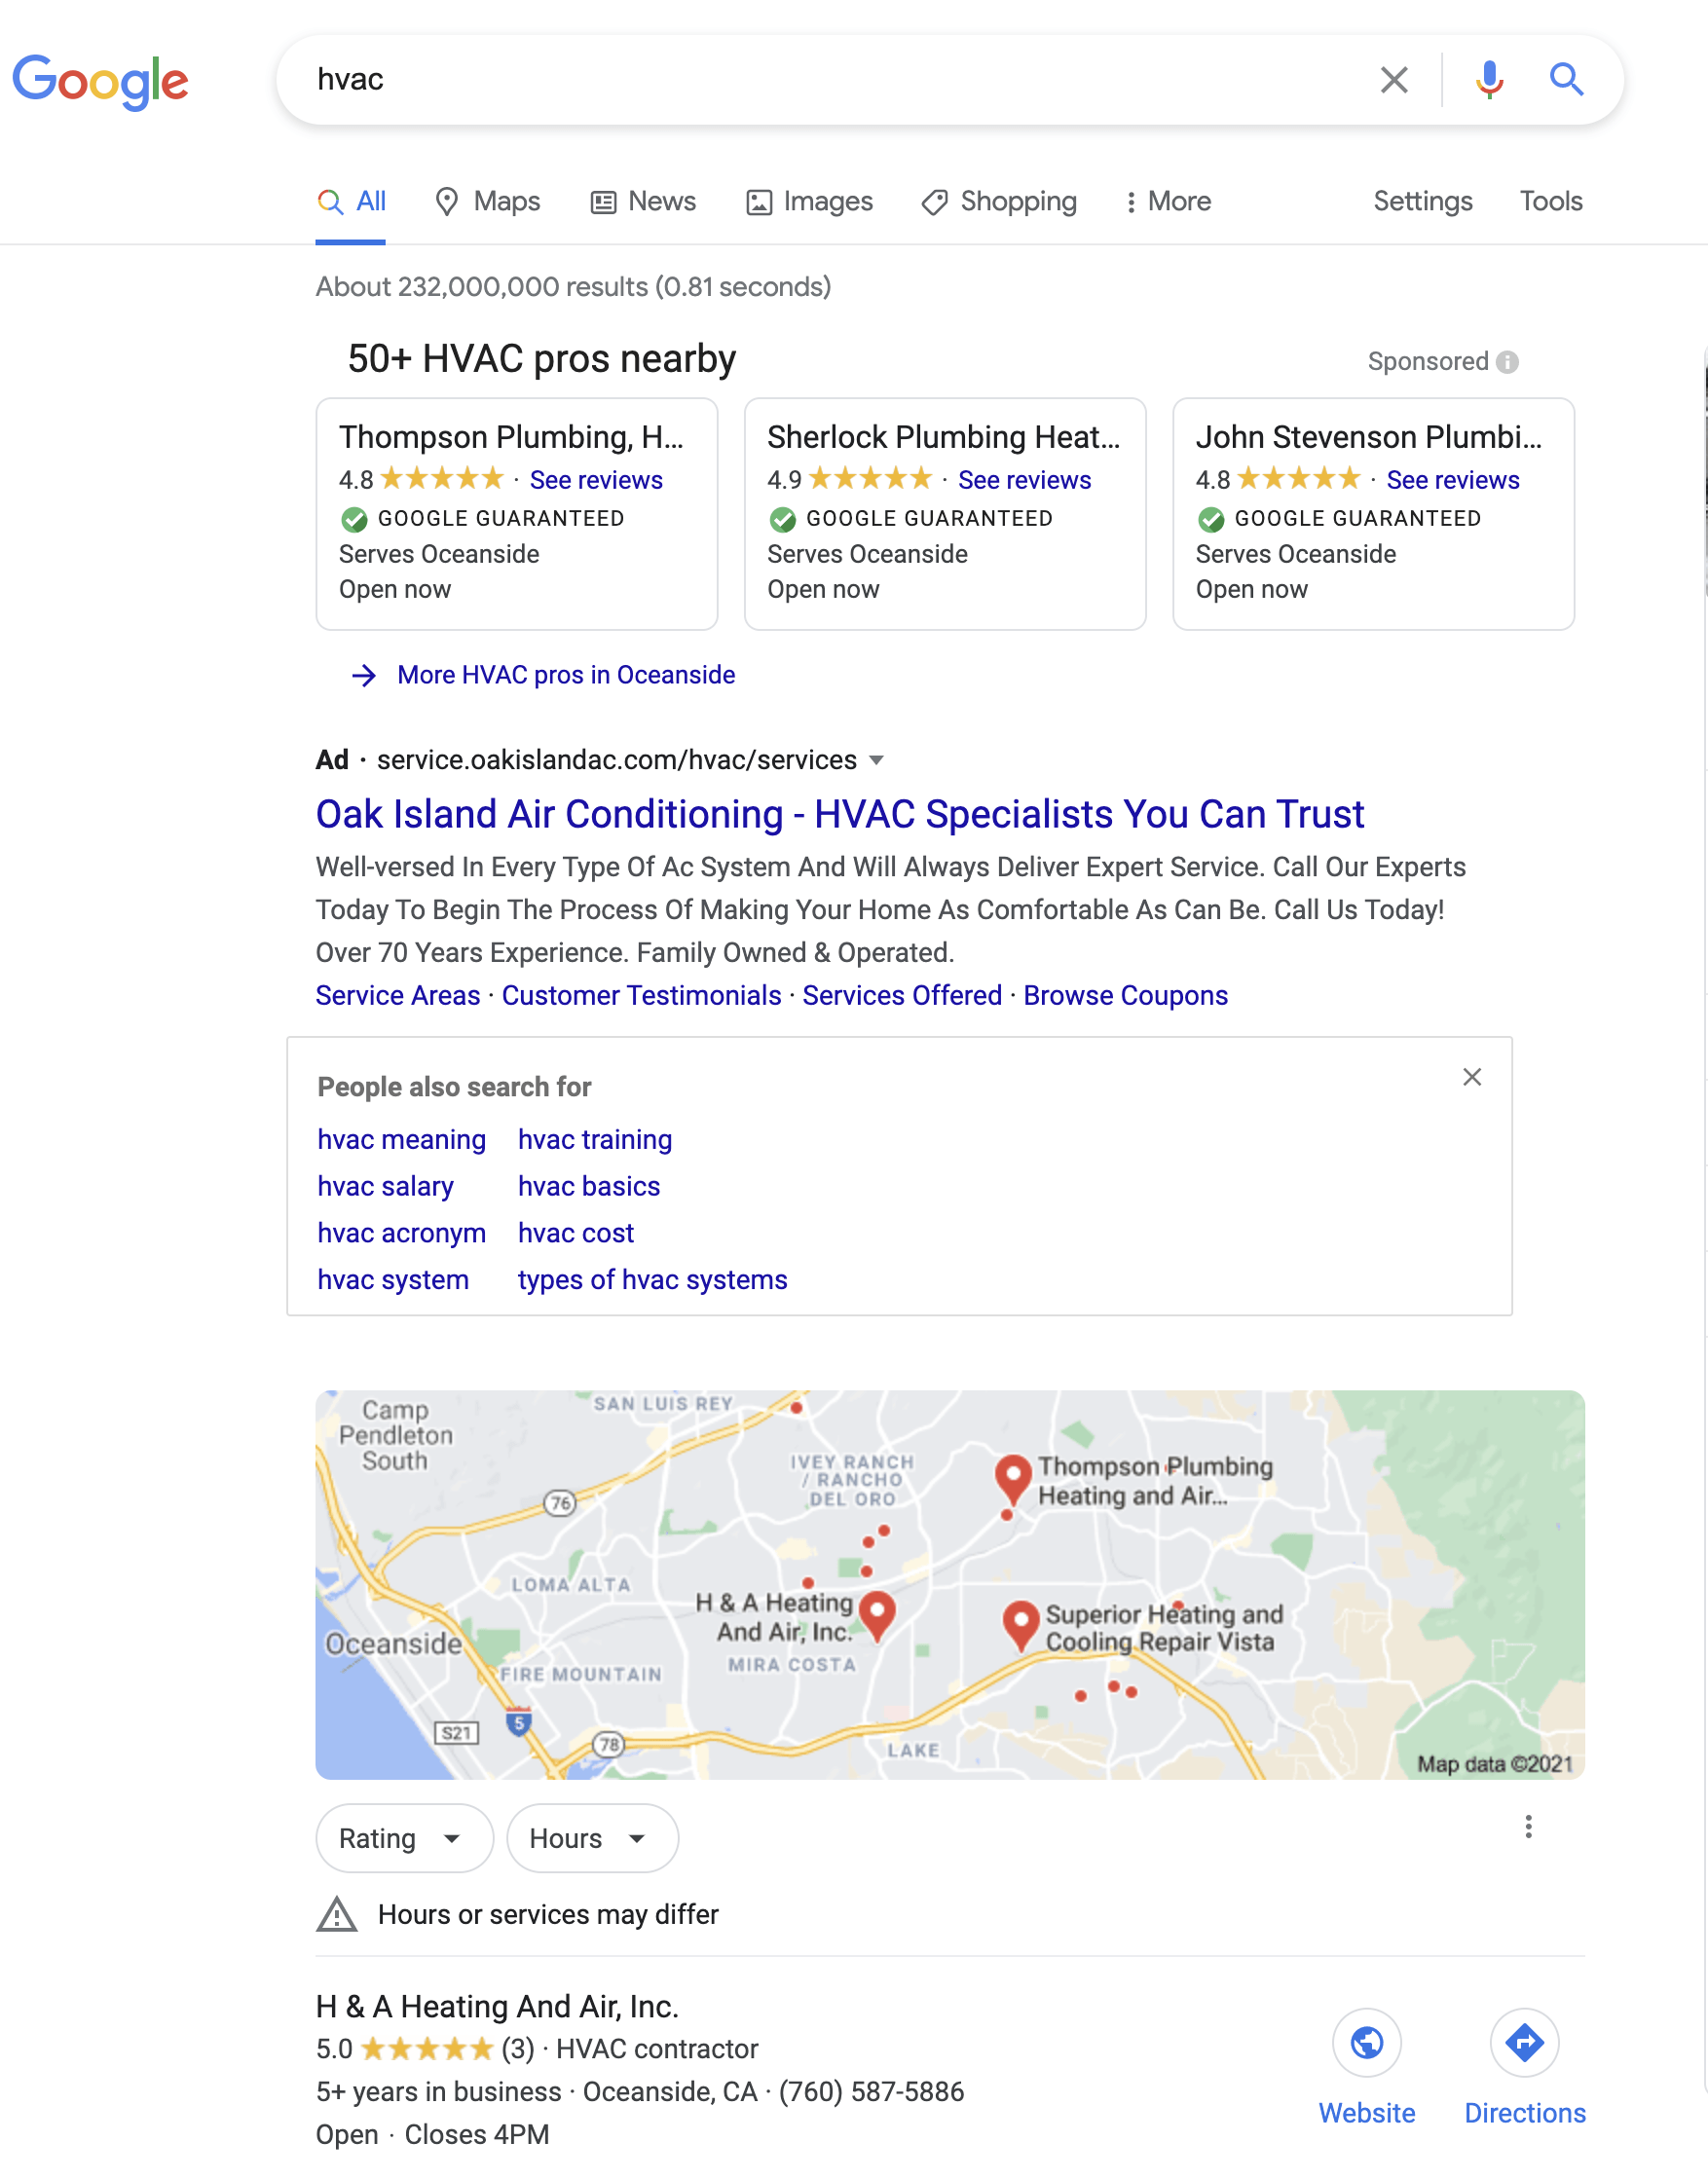Select the Thompson Plumbing map pin
The width and height of the screenshot is (1708, 2179).
1013,1478
